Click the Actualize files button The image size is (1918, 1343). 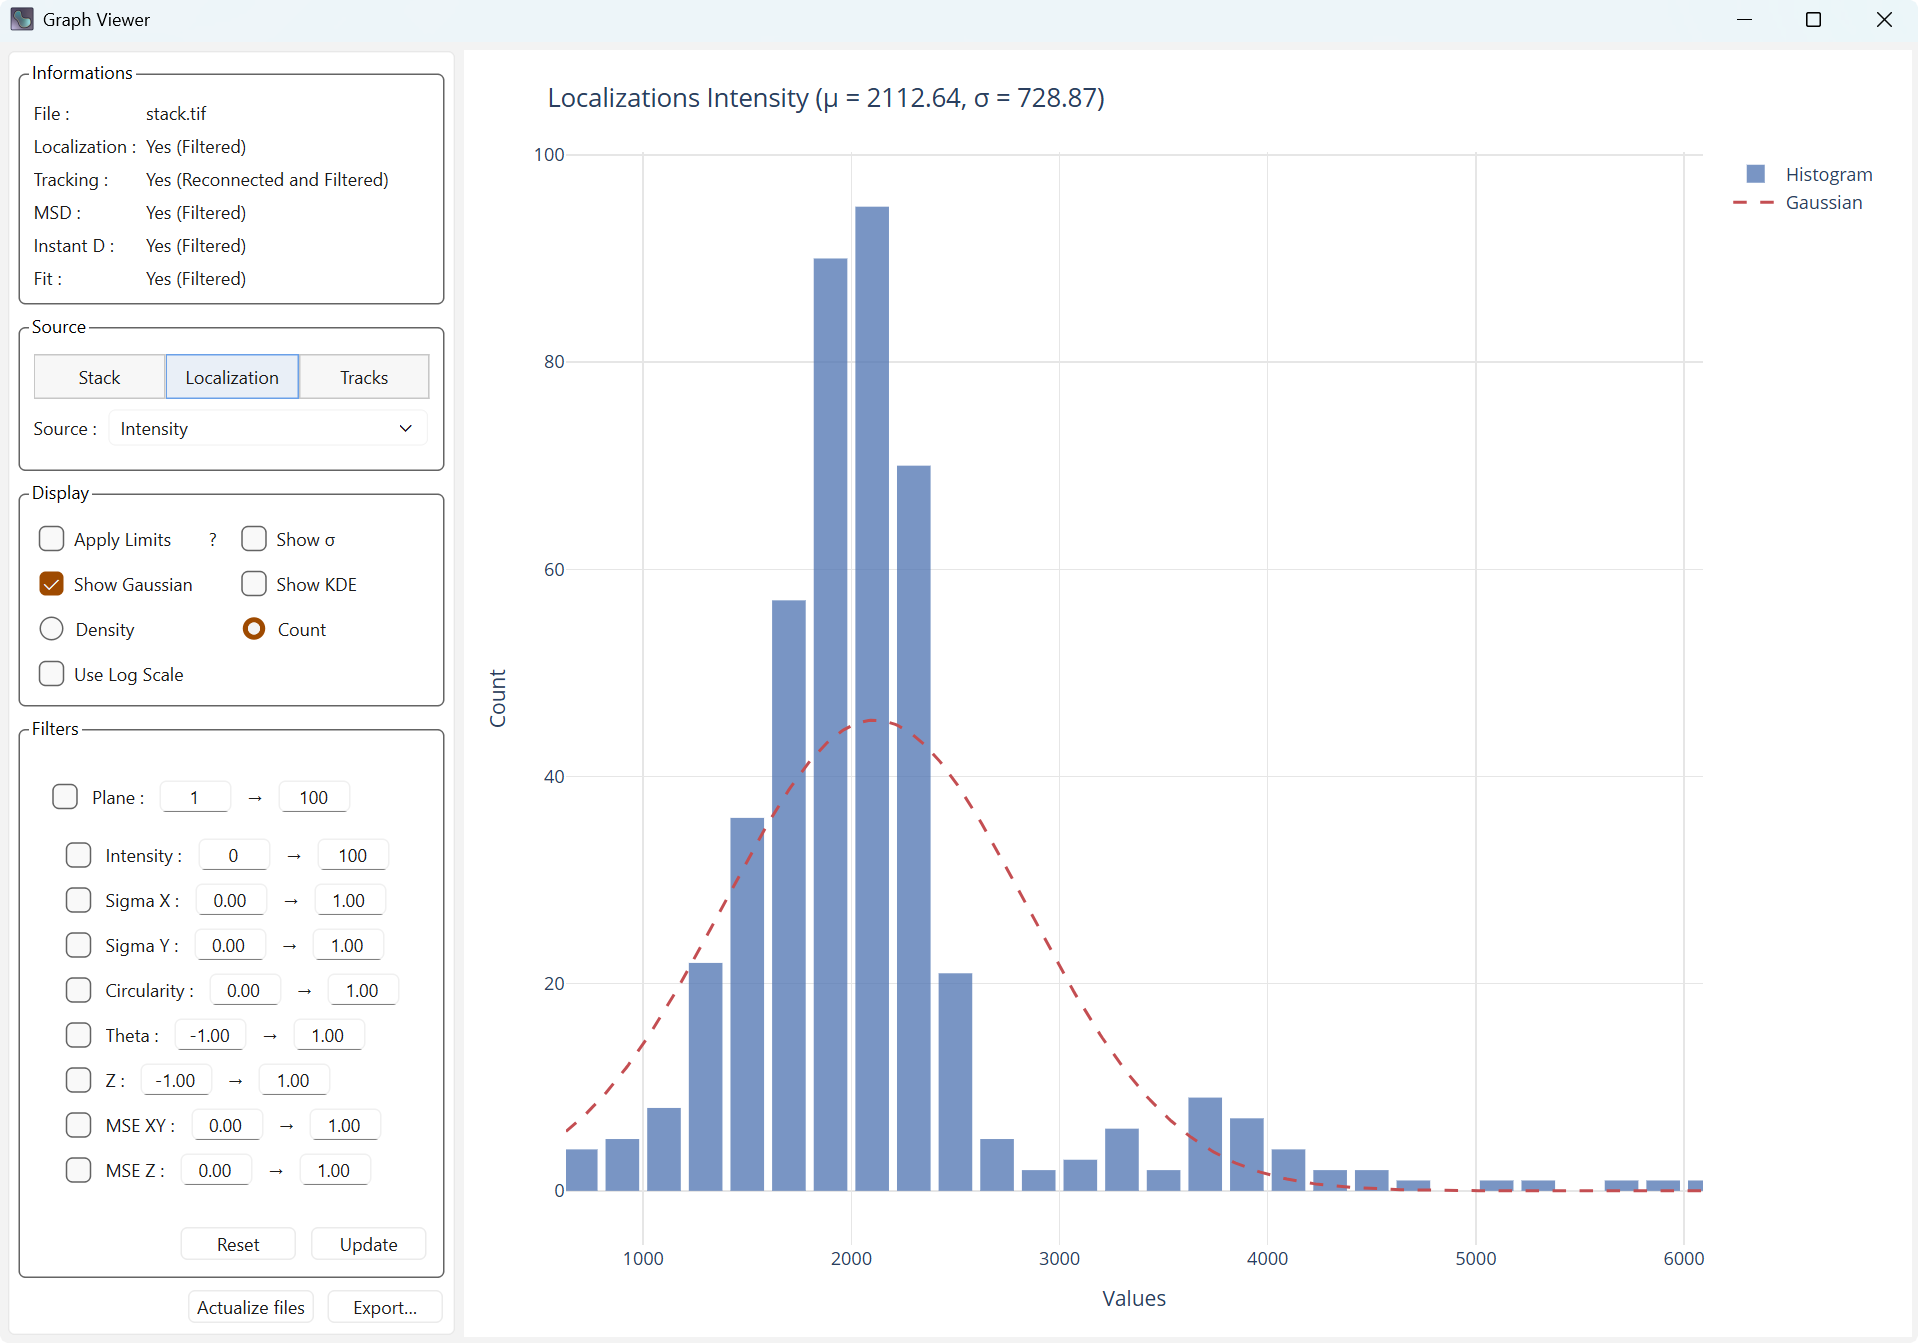tap(250, 1307)
